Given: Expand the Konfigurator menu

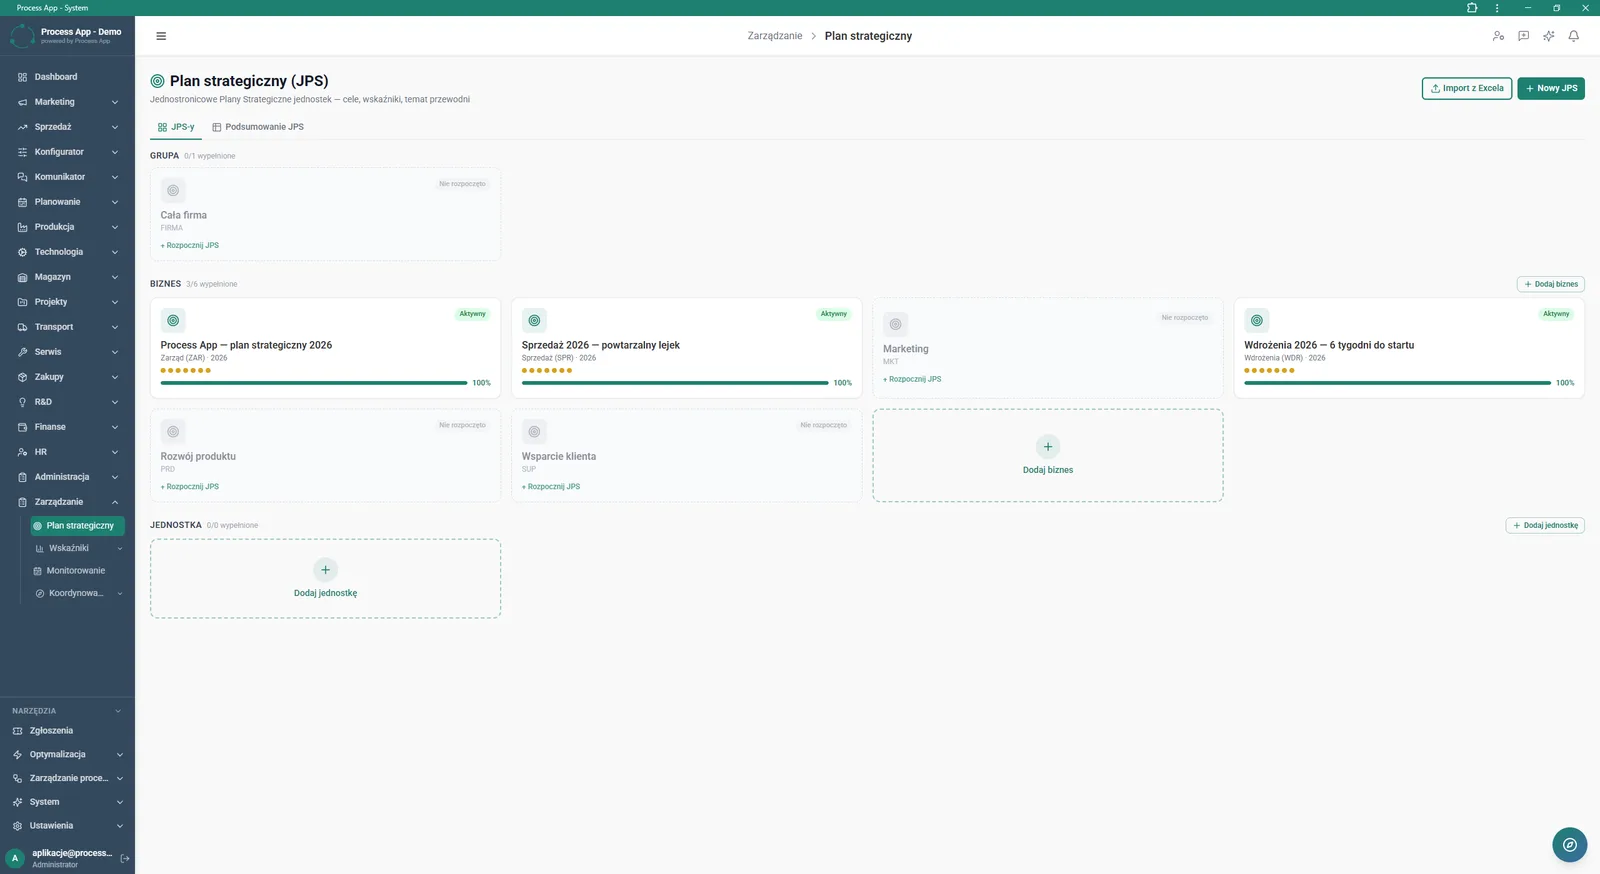Looking at the screenshot, I should [x=67, y=152].
